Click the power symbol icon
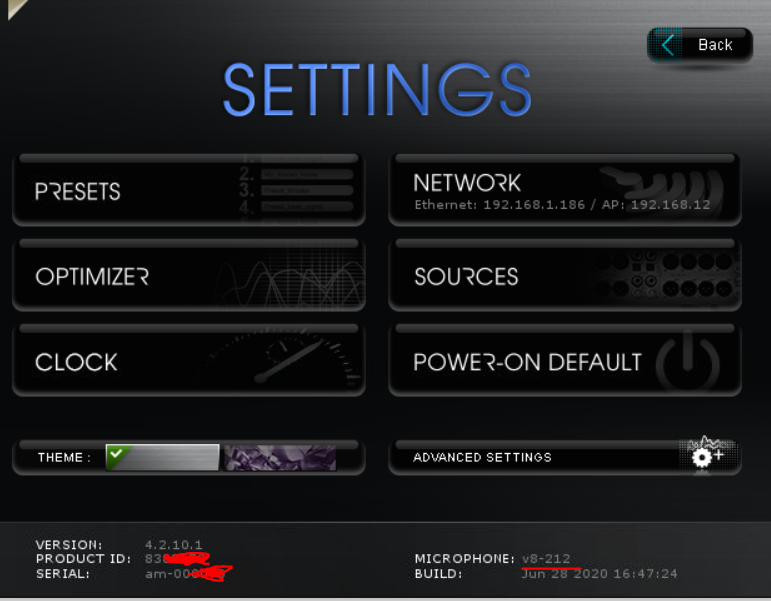The height and width of the screenshot is (601, 771). (x=688, y=361)
